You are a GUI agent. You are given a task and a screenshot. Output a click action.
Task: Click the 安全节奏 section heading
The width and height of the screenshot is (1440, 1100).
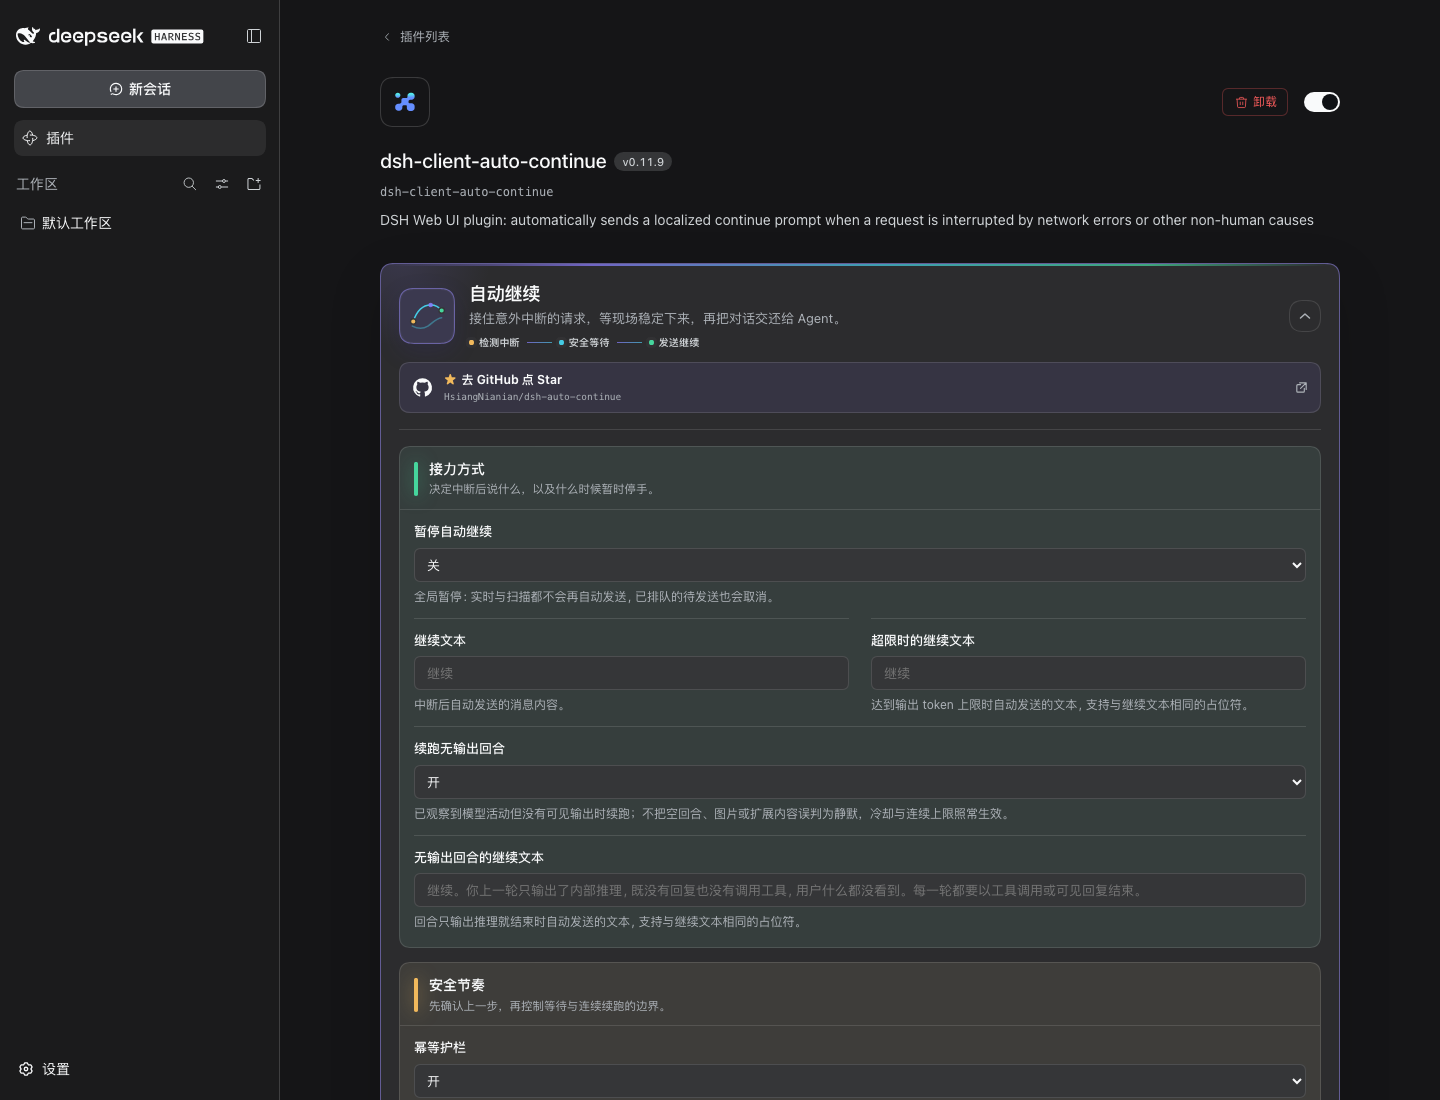(457, 985)
